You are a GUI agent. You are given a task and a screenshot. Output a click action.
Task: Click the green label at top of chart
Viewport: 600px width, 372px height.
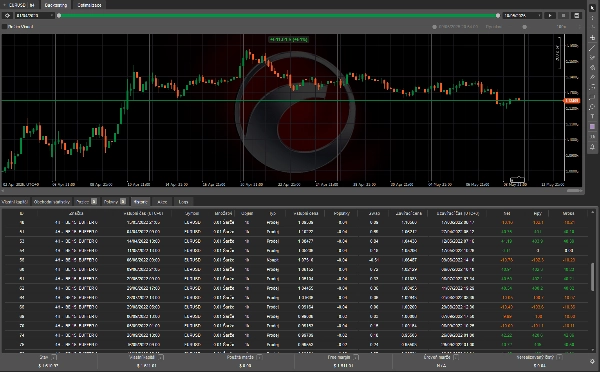pyautogui.click(x=288, y=39)
